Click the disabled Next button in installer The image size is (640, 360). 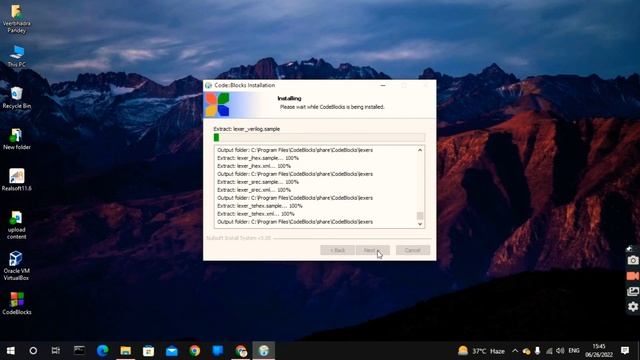[x=373, y=250]
